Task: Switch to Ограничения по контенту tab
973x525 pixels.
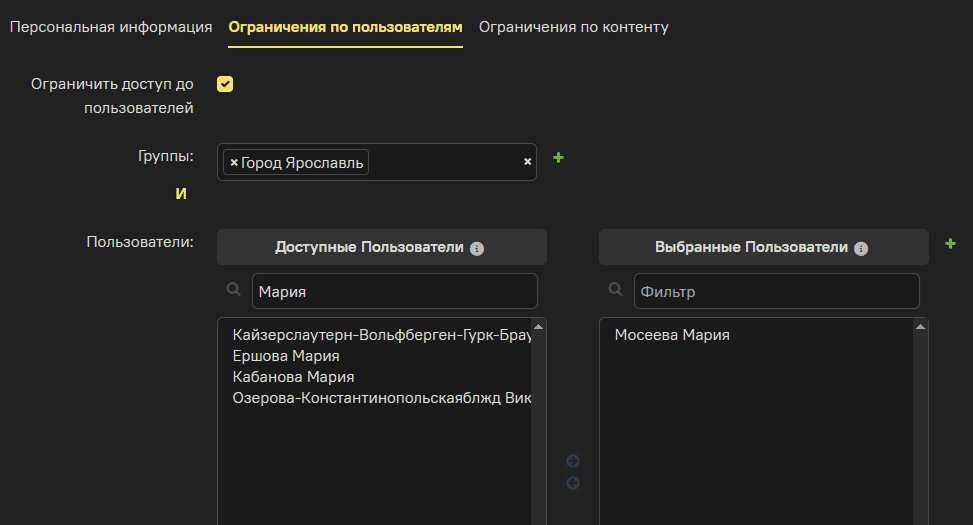Action: tap(573, 27)
